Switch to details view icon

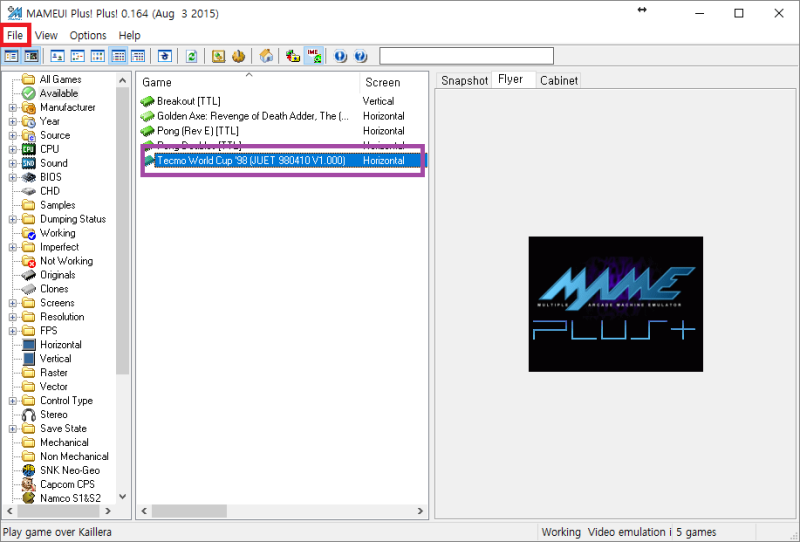(118, 56)
